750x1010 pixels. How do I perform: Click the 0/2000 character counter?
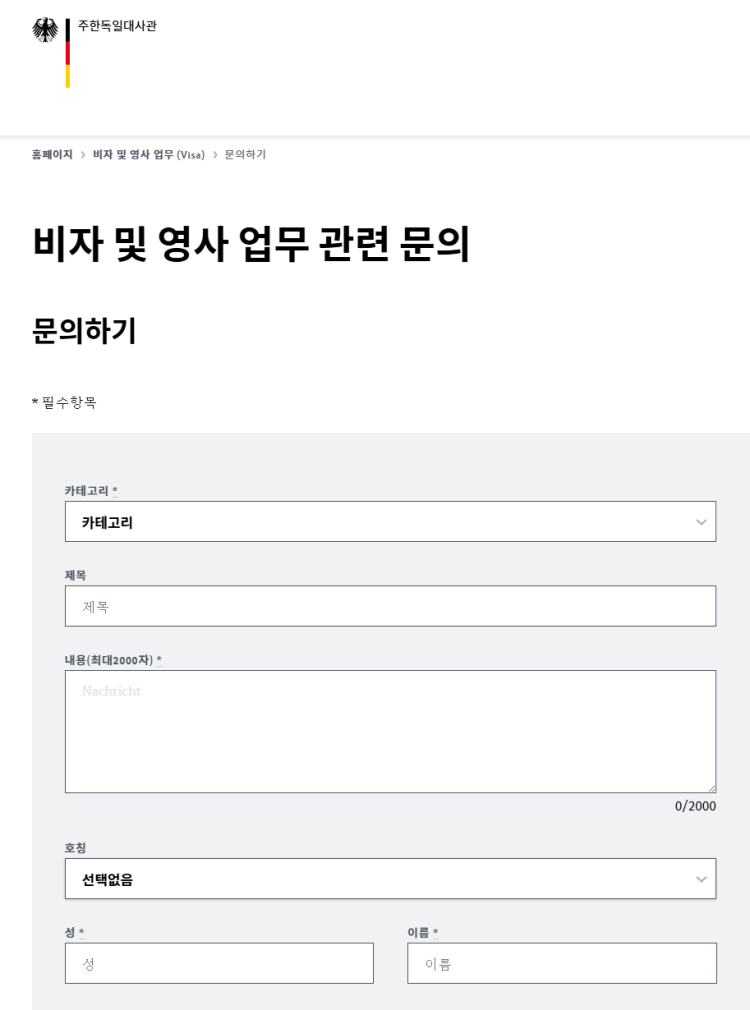(x=695, y=806)
